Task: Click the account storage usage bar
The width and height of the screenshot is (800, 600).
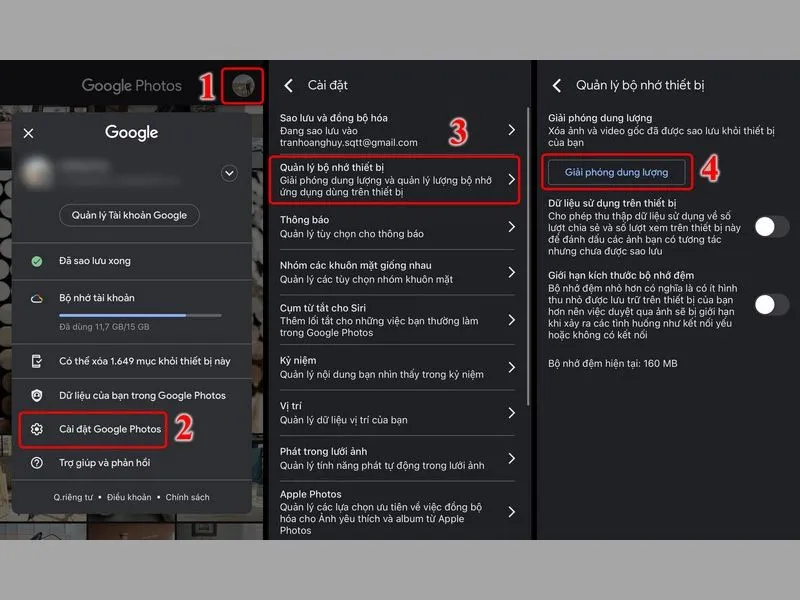Action: click(x=140, y=316)
